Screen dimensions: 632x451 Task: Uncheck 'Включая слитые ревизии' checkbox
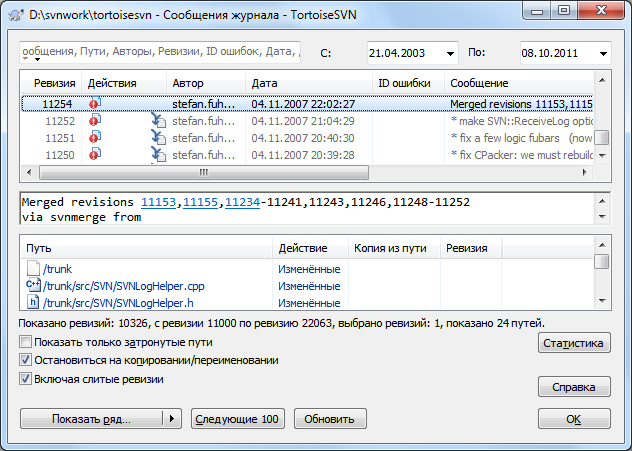click(25, 379)
